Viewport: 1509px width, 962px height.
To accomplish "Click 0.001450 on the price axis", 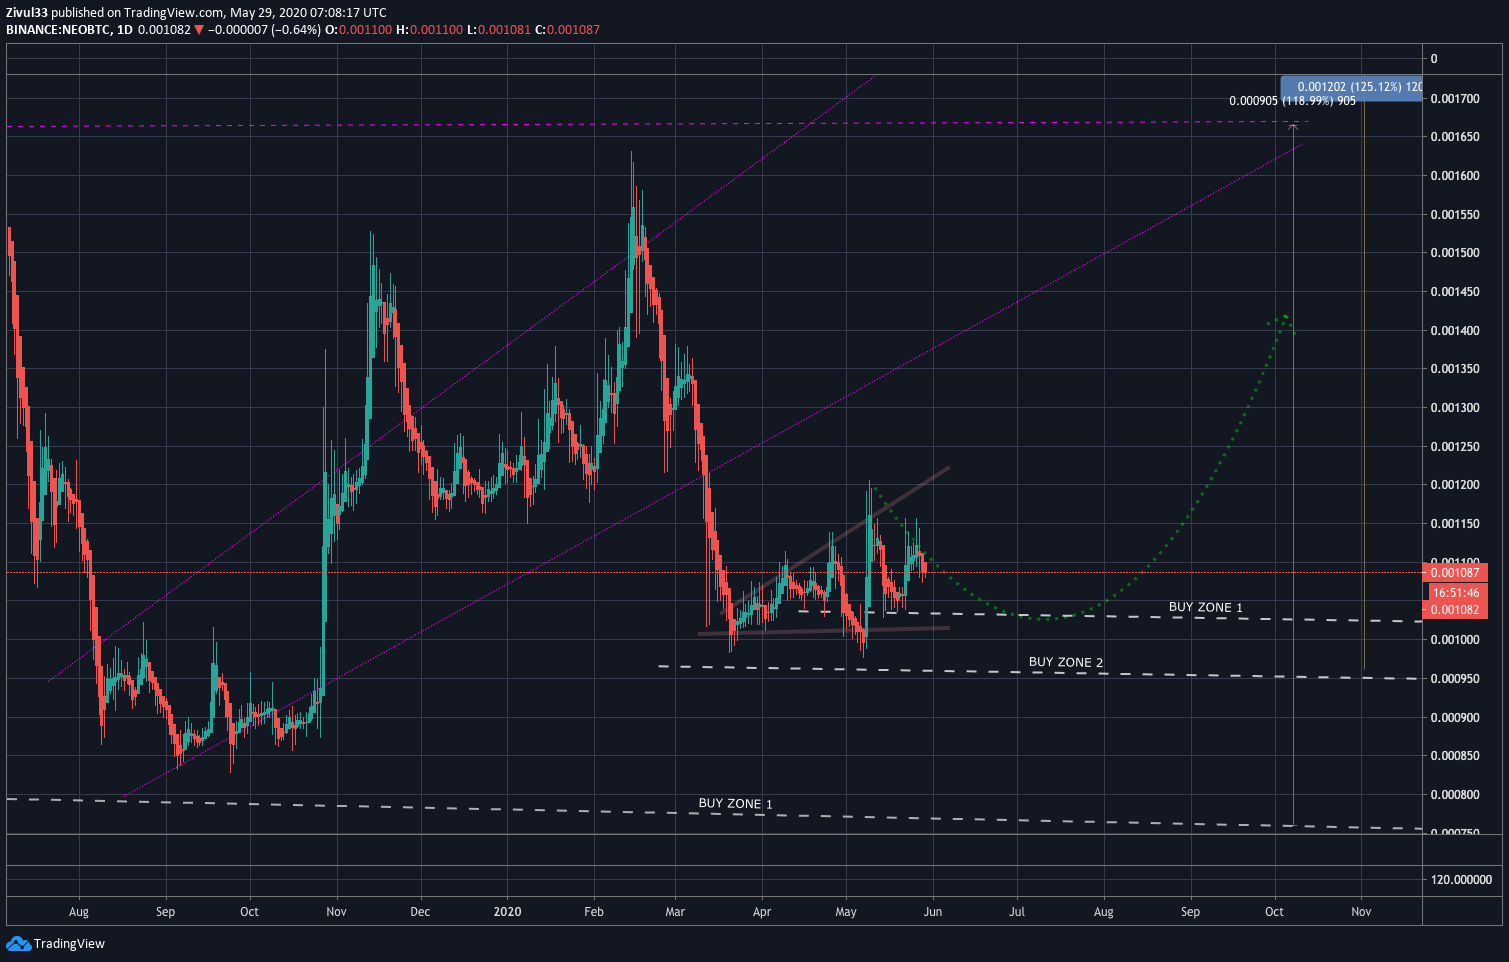I will pos(1455,292).
